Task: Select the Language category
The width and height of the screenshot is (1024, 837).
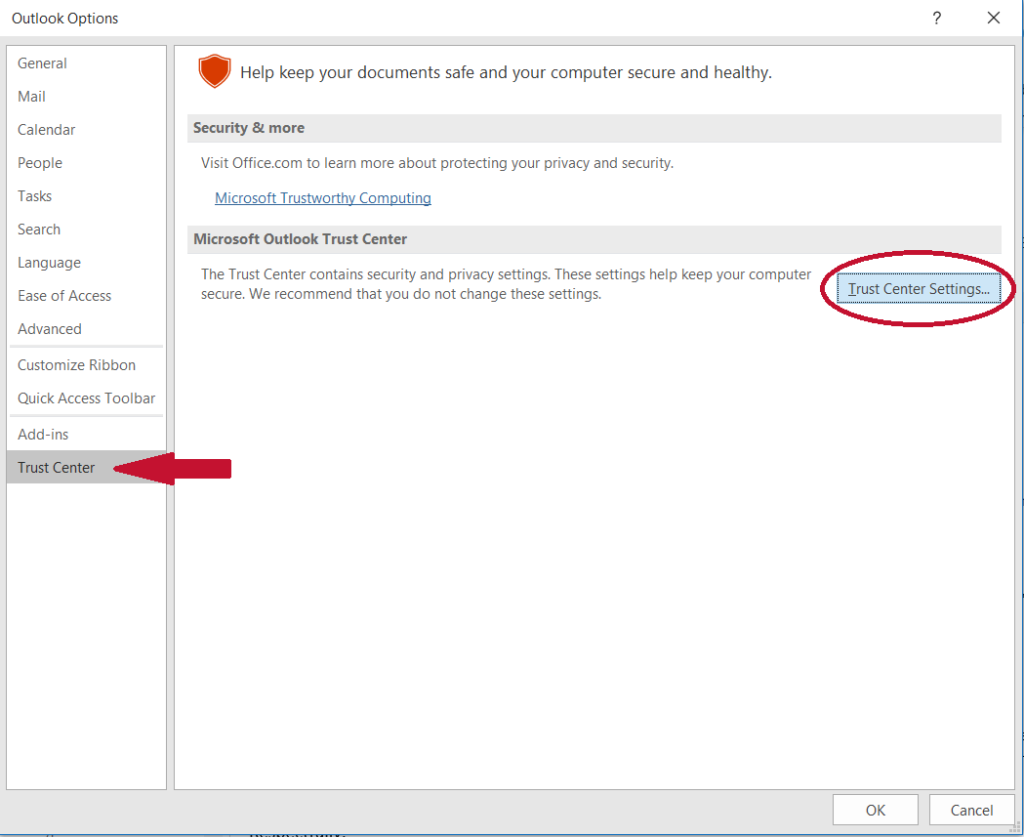Action: tap(49, 262)
